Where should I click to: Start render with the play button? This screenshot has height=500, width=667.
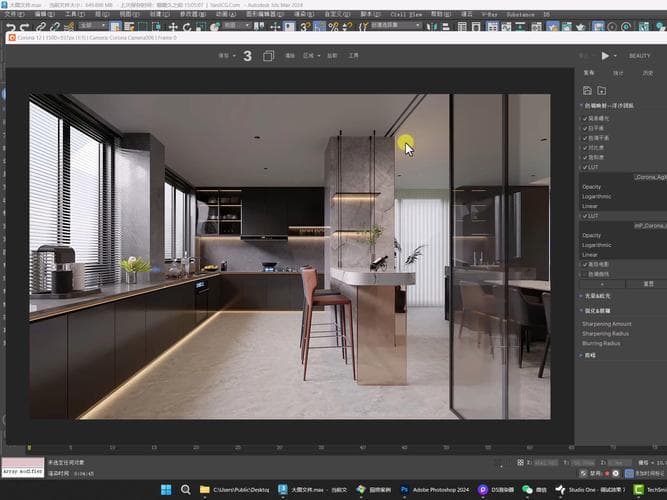click(605, 56)
